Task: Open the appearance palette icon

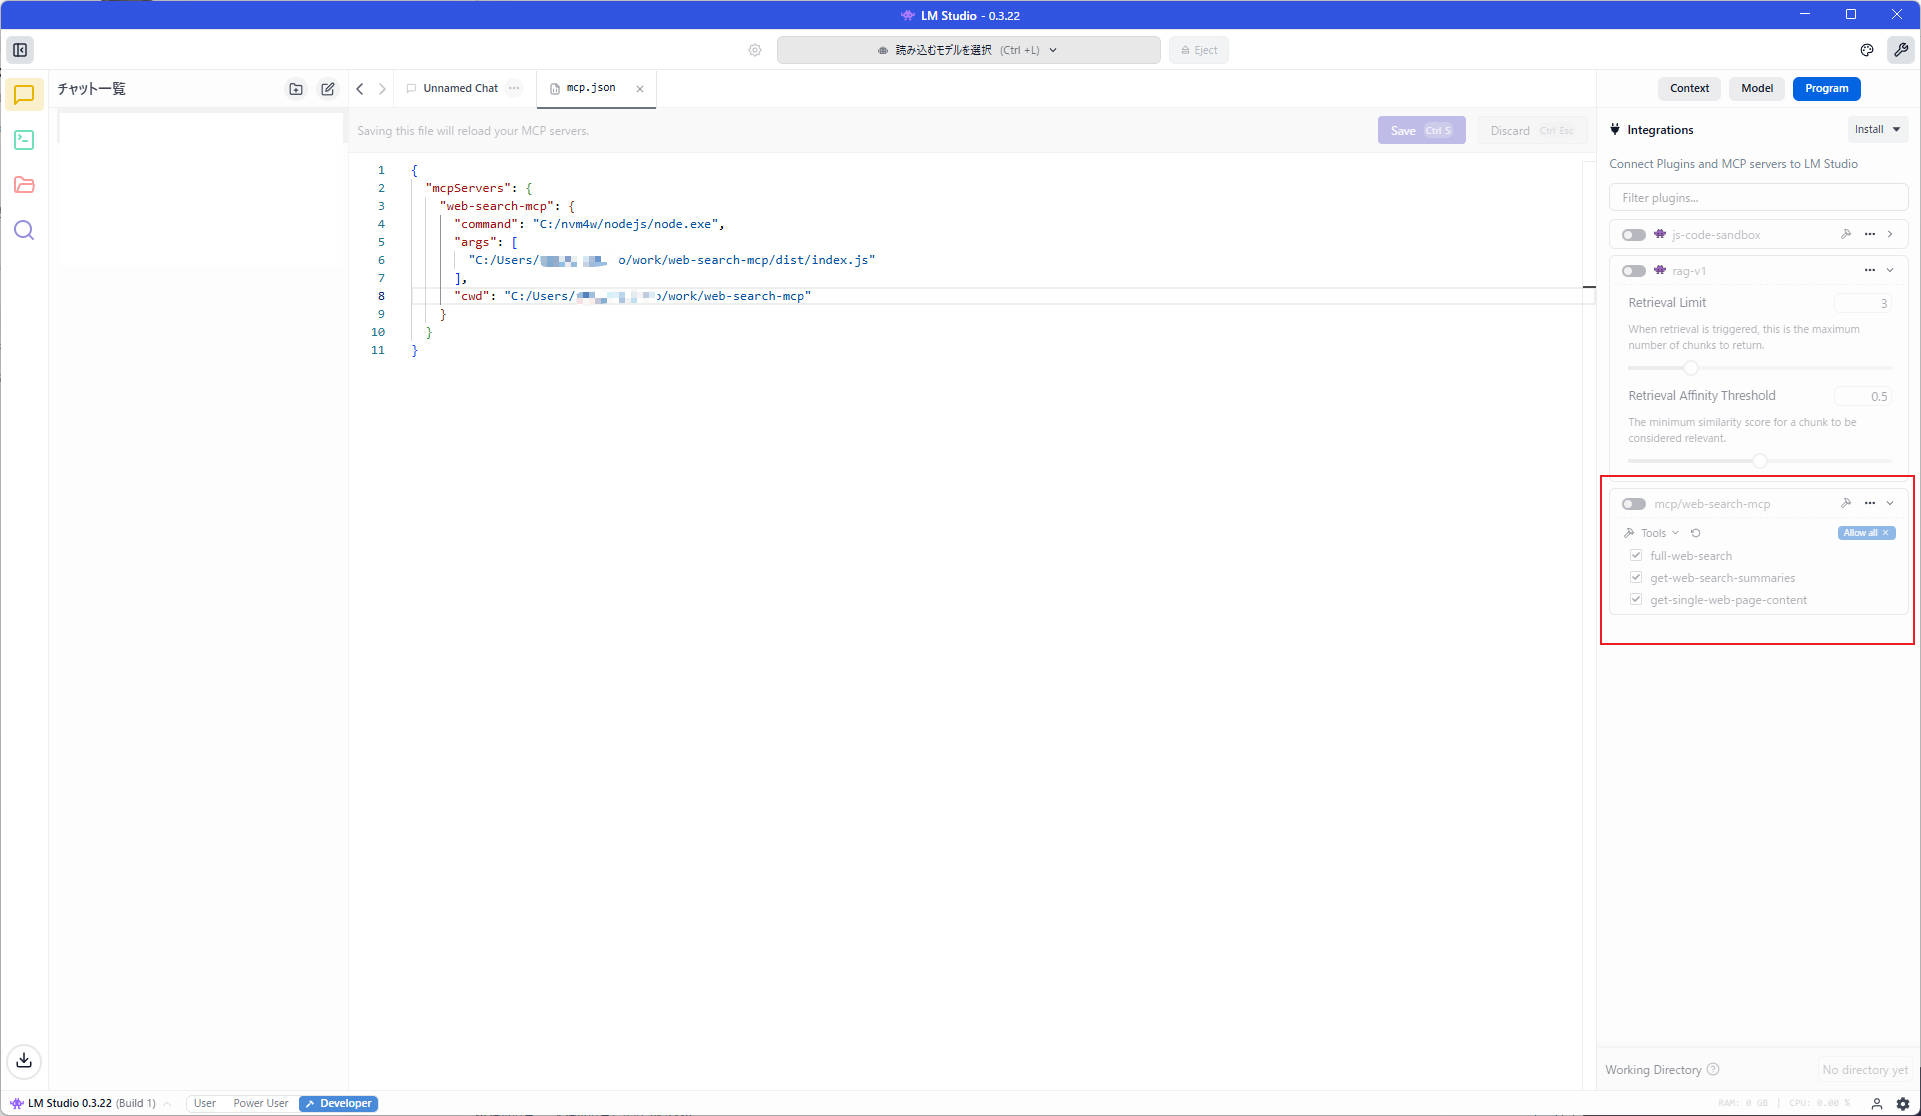Action: [x=1867, y=50]
